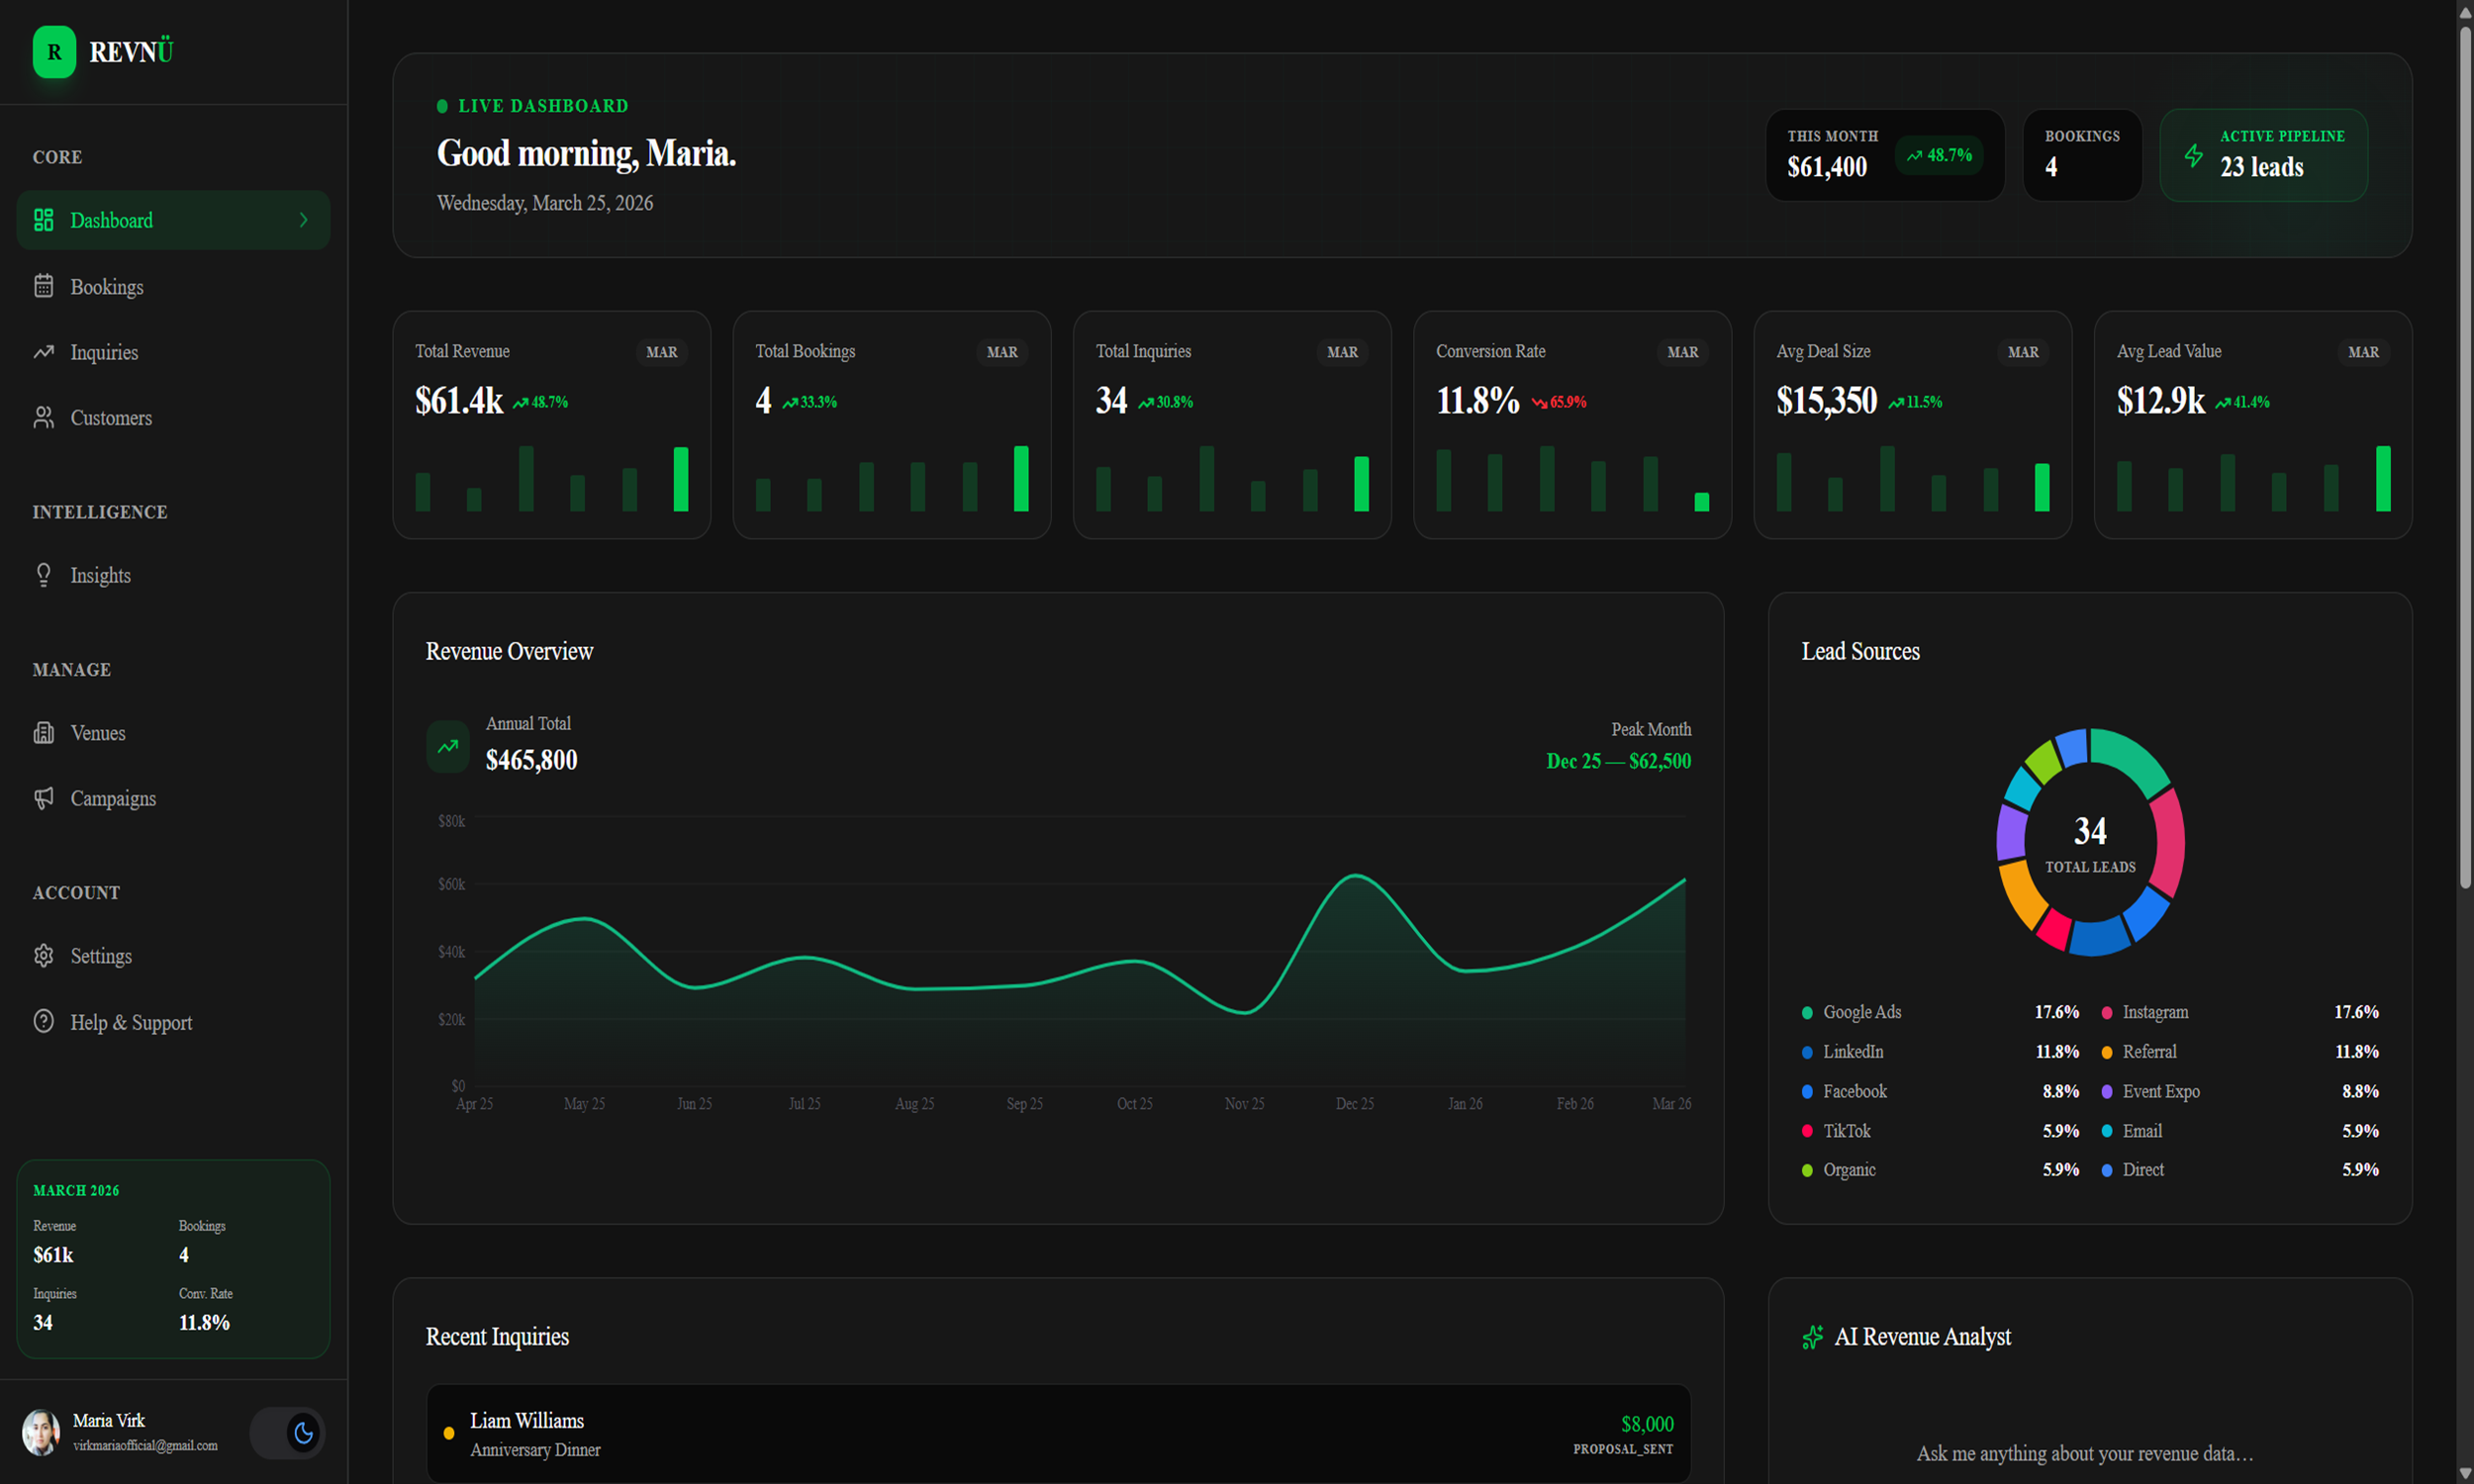Toggle Google Ads in Lead Sources legend

pyautogui.click(x=1861, y=1012)
